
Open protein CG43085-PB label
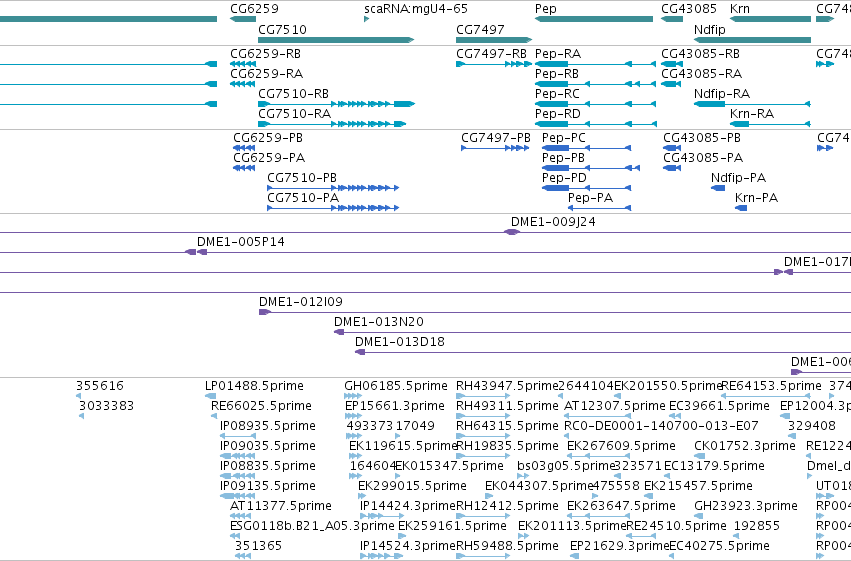[702, 138]
